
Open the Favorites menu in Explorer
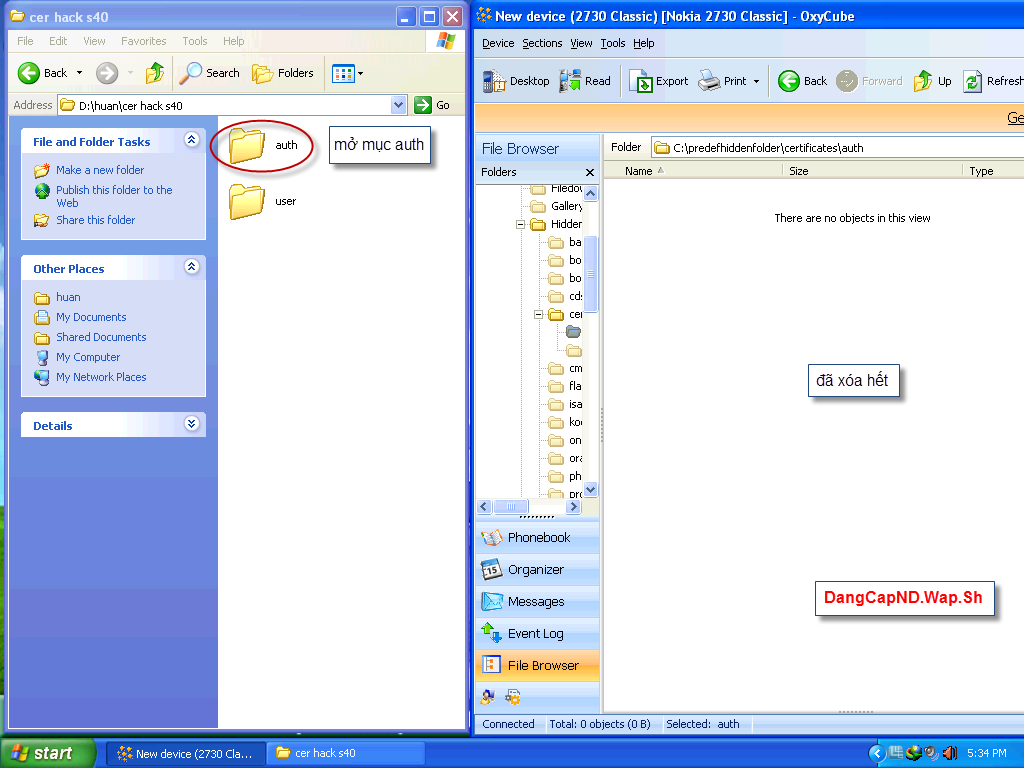[x=144, y=41]
